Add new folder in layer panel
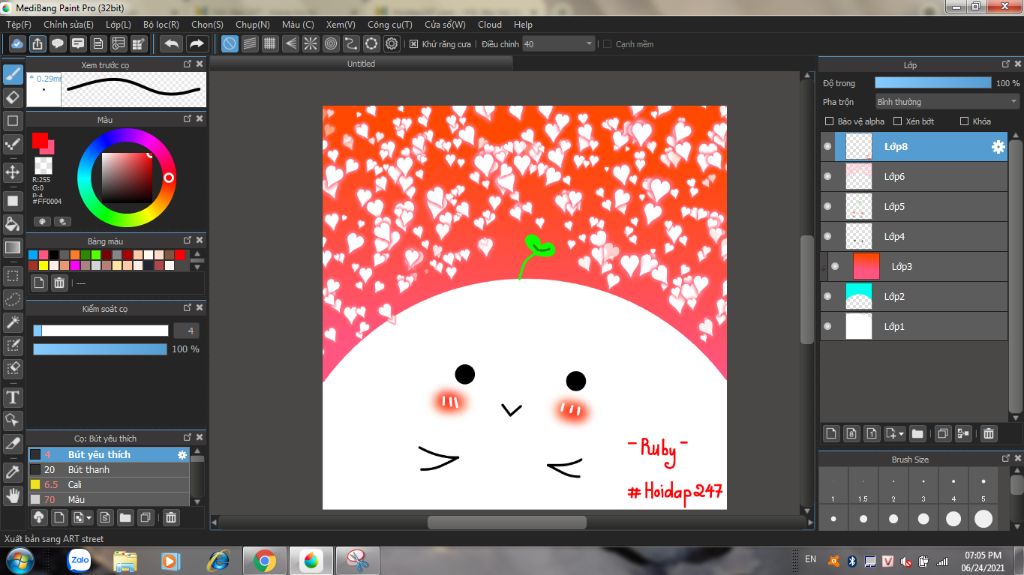1024x575 pixels. click(x=917, y=433)
